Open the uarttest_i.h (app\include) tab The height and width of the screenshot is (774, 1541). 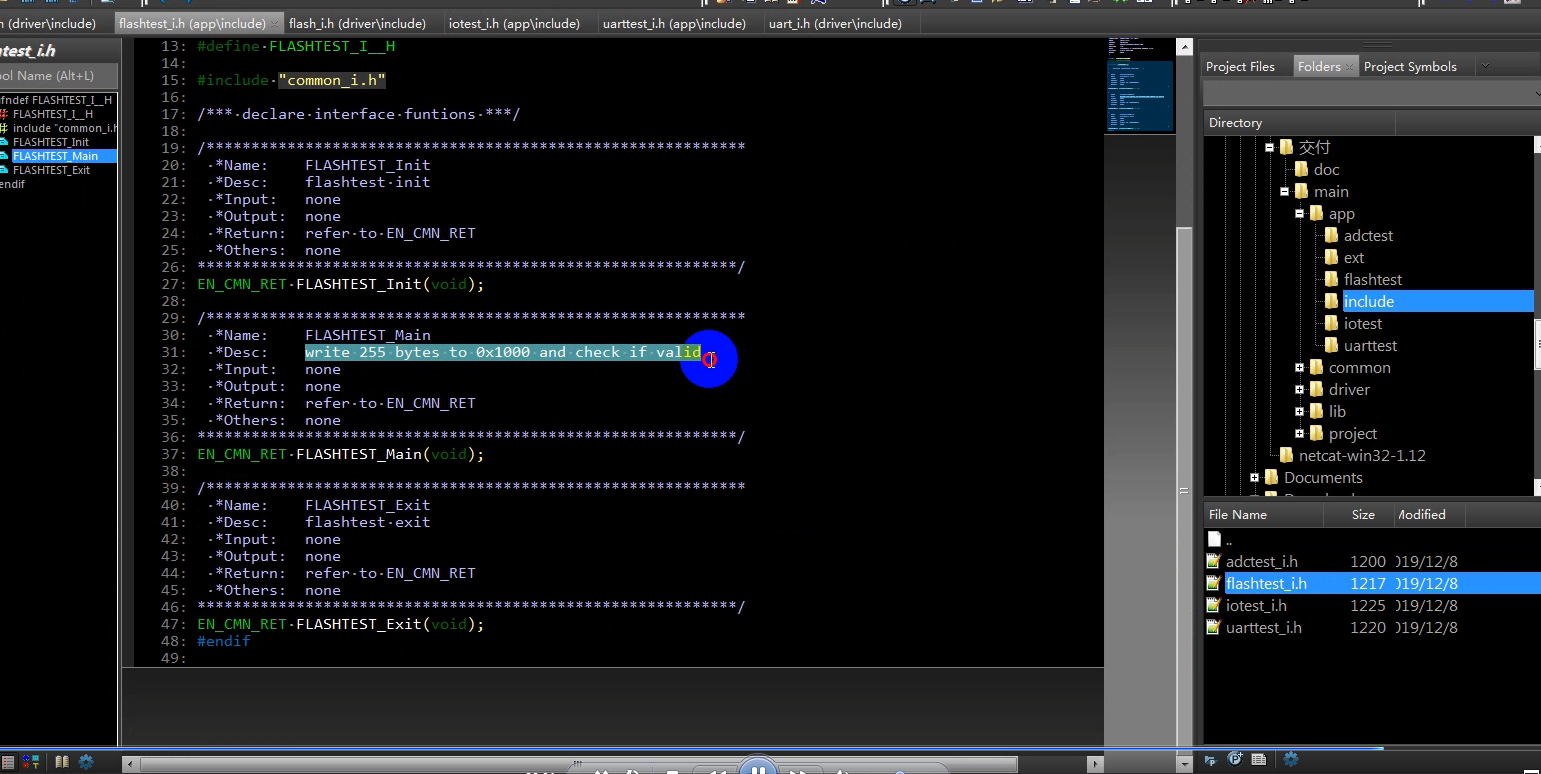674,23
